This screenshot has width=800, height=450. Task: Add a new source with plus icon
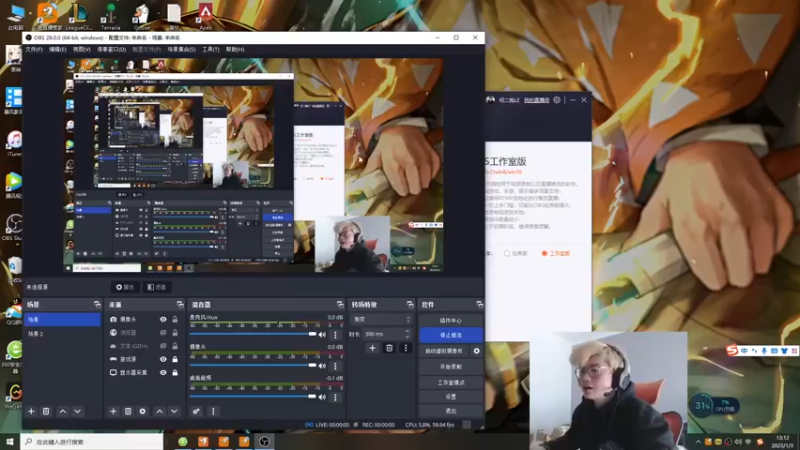(113, 411)
